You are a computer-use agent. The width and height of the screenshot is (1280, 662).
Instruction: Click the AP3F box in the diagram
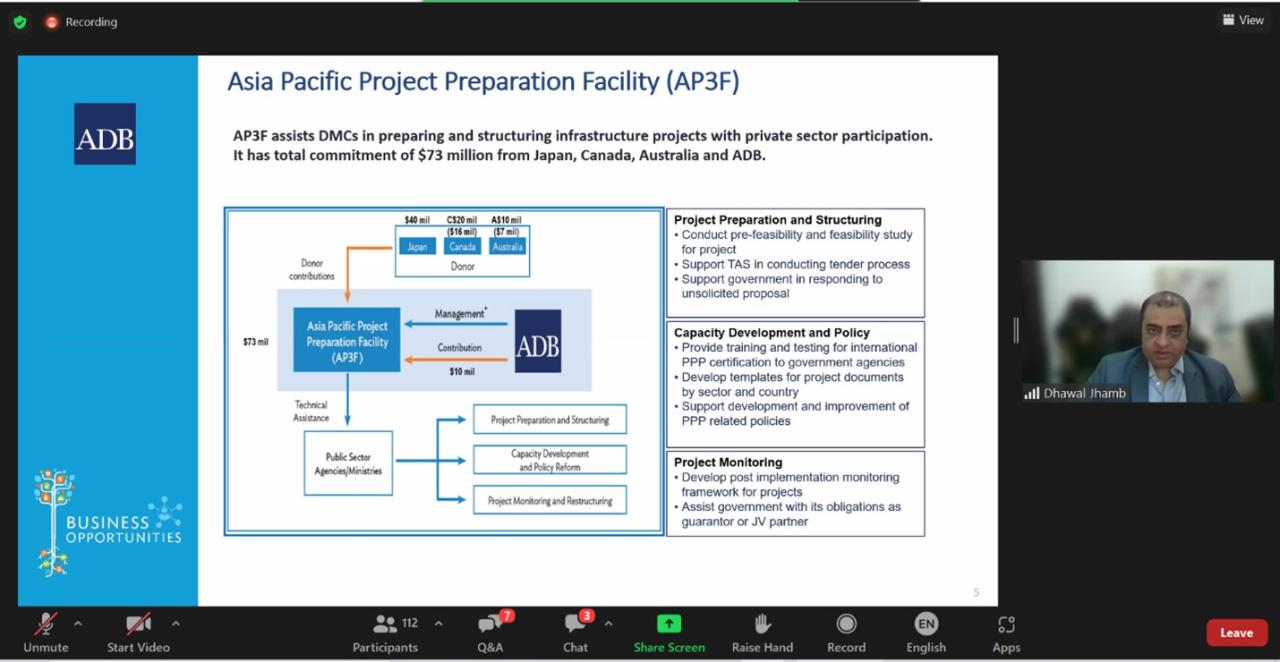click(x=347, y=340)
